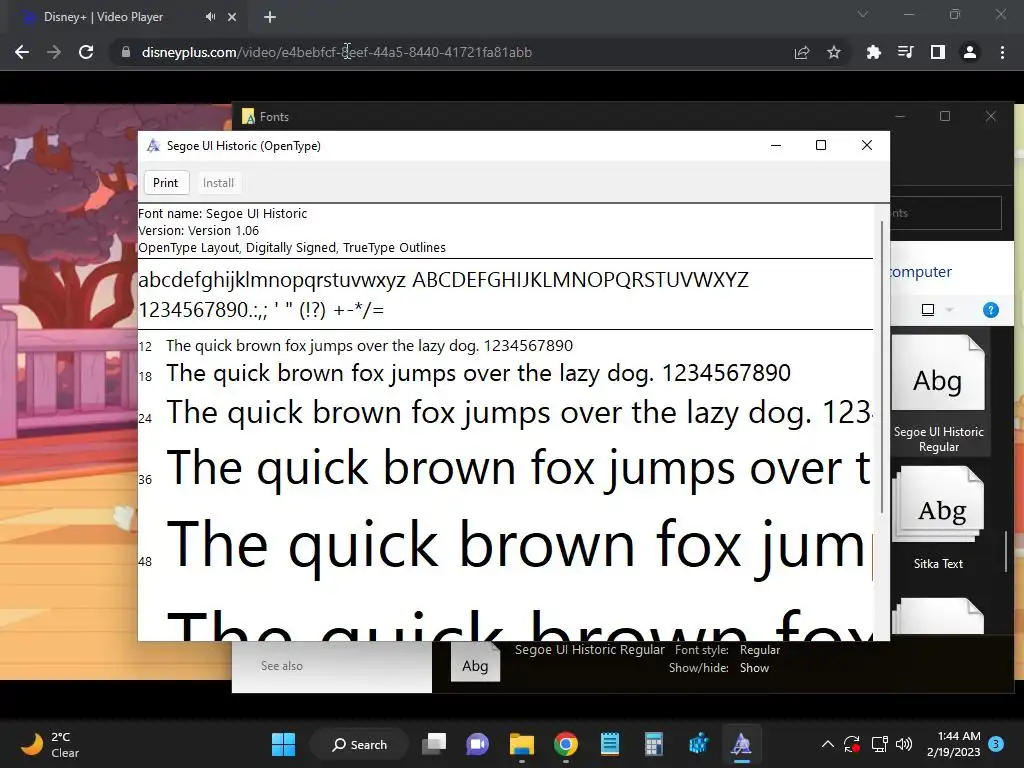Switch to Google Chrome on taskbar
The height and width of the screenshot is (768, 1024).
pos(566,744)
